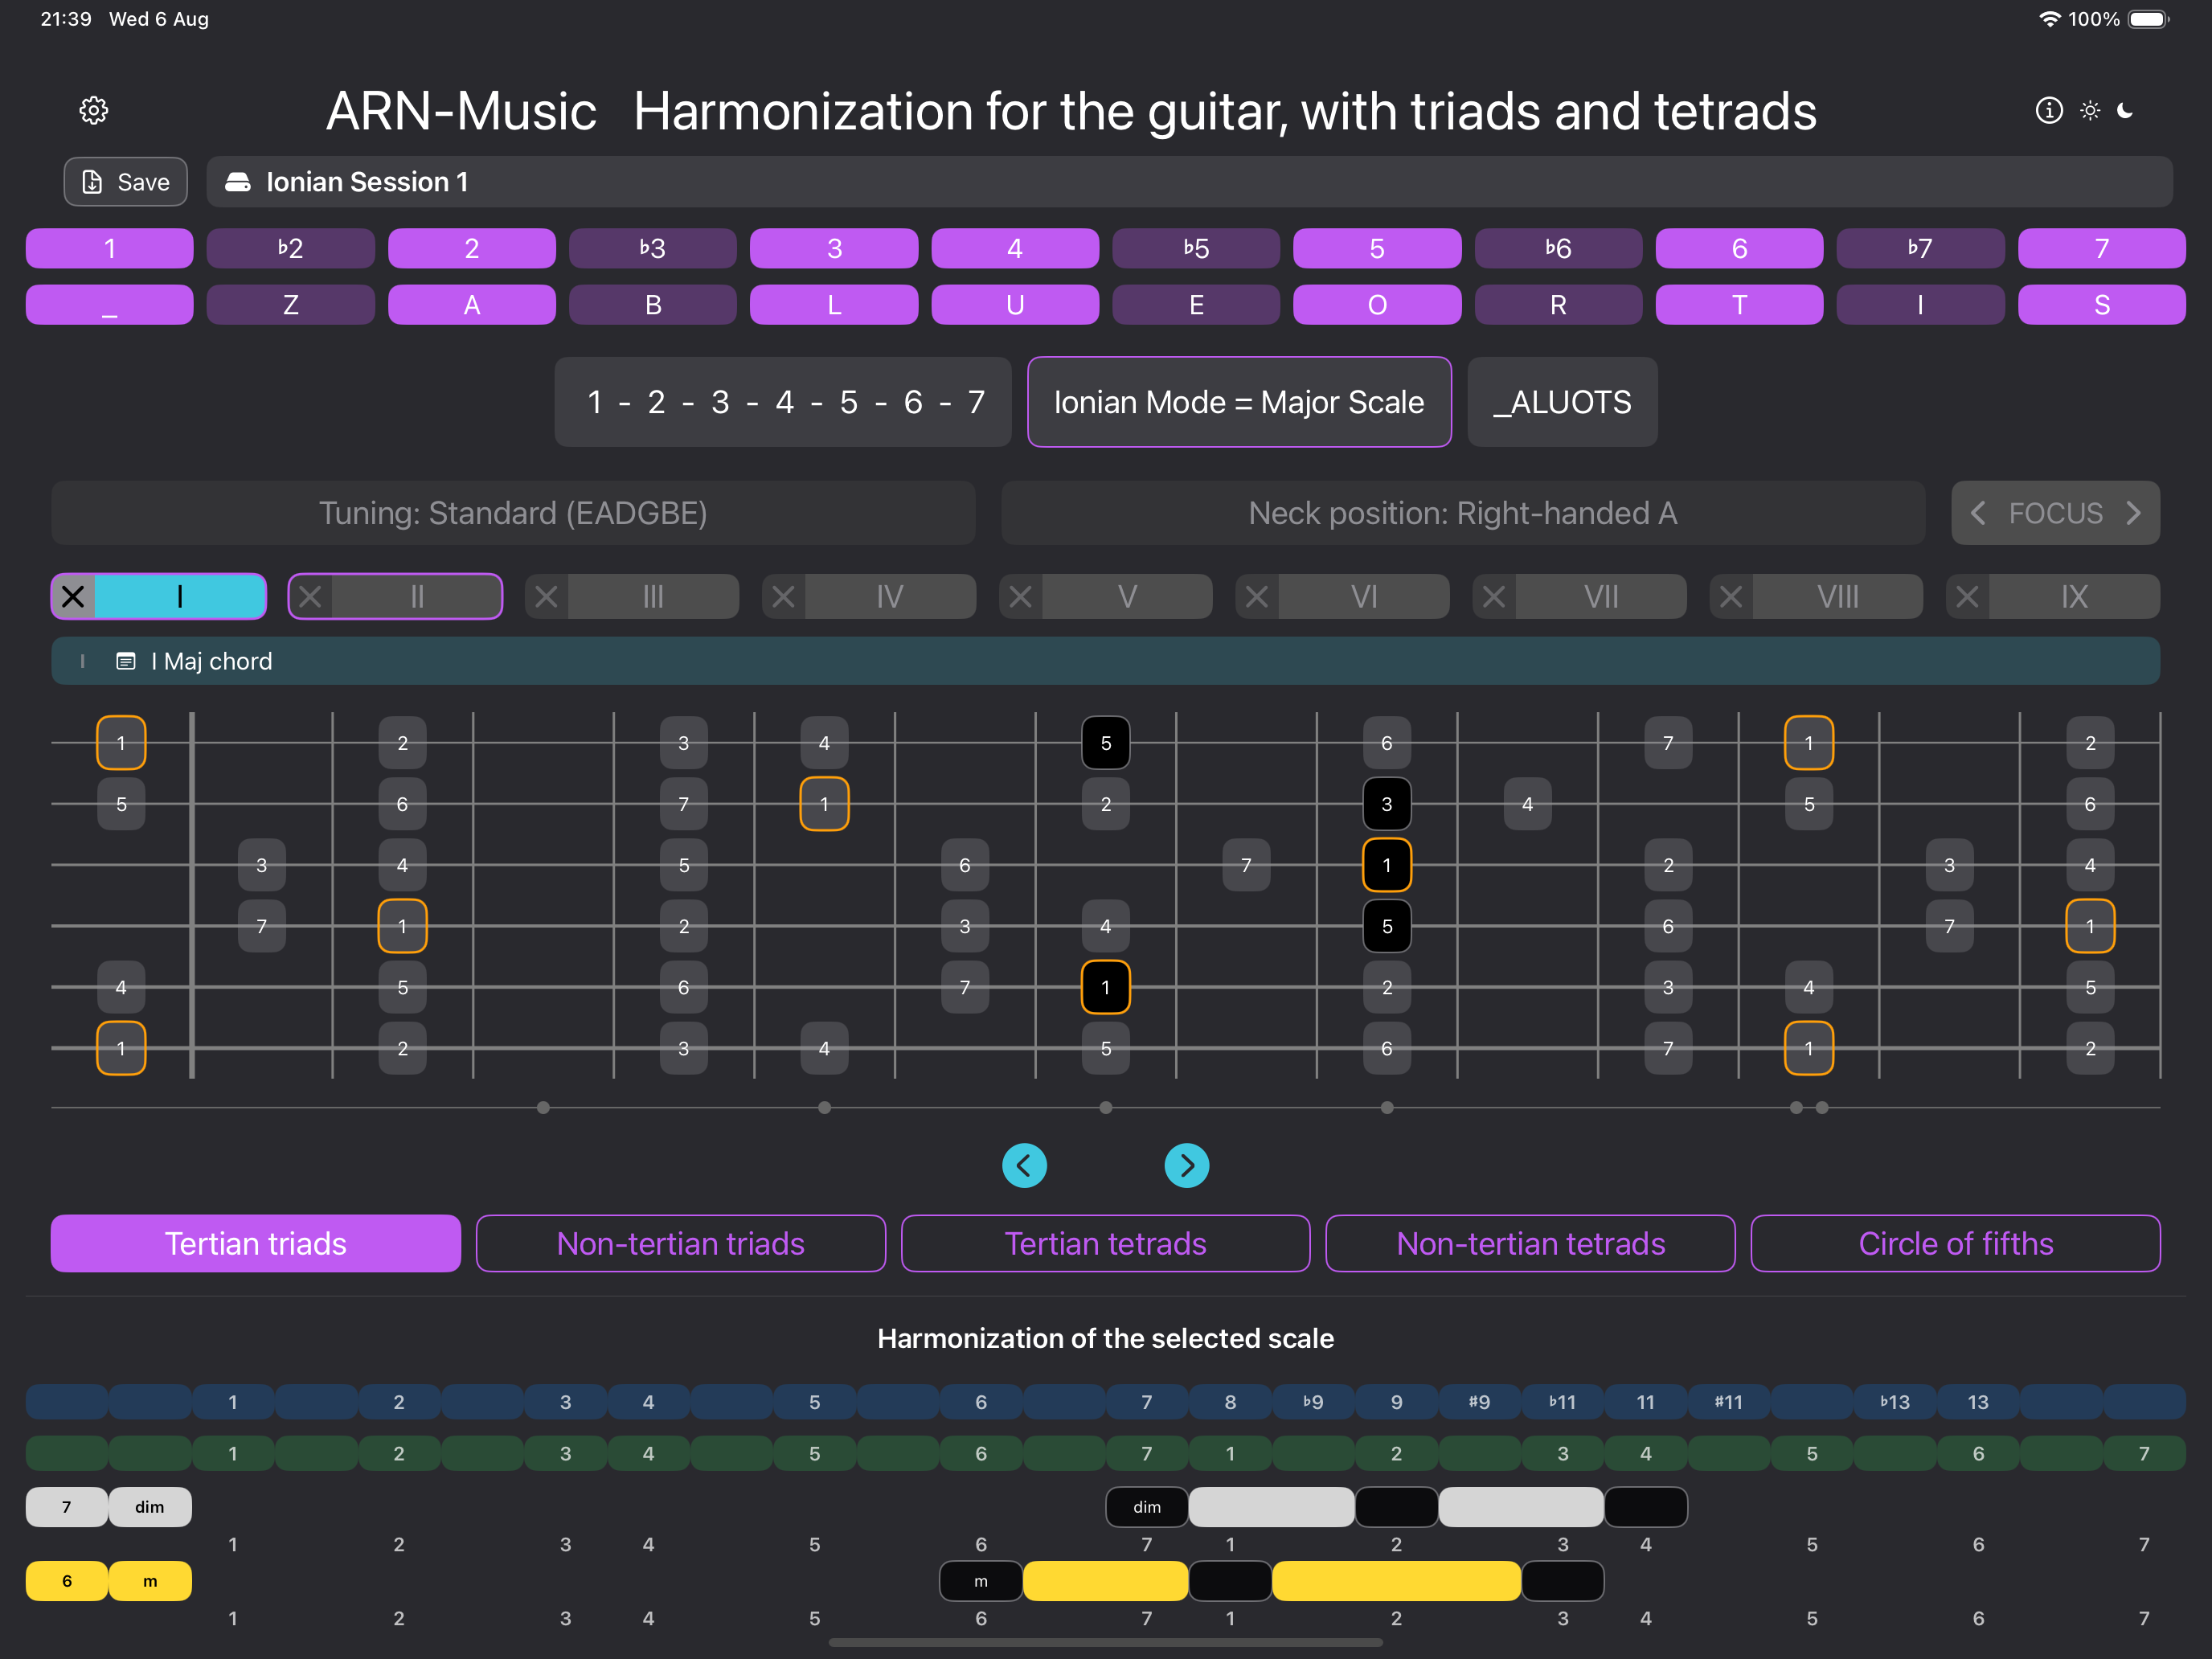Image resolution: width=2212 pixels, height=1659 pixels.
Task: Click the yellow 6 chord label
Action: pos(67,1581)
